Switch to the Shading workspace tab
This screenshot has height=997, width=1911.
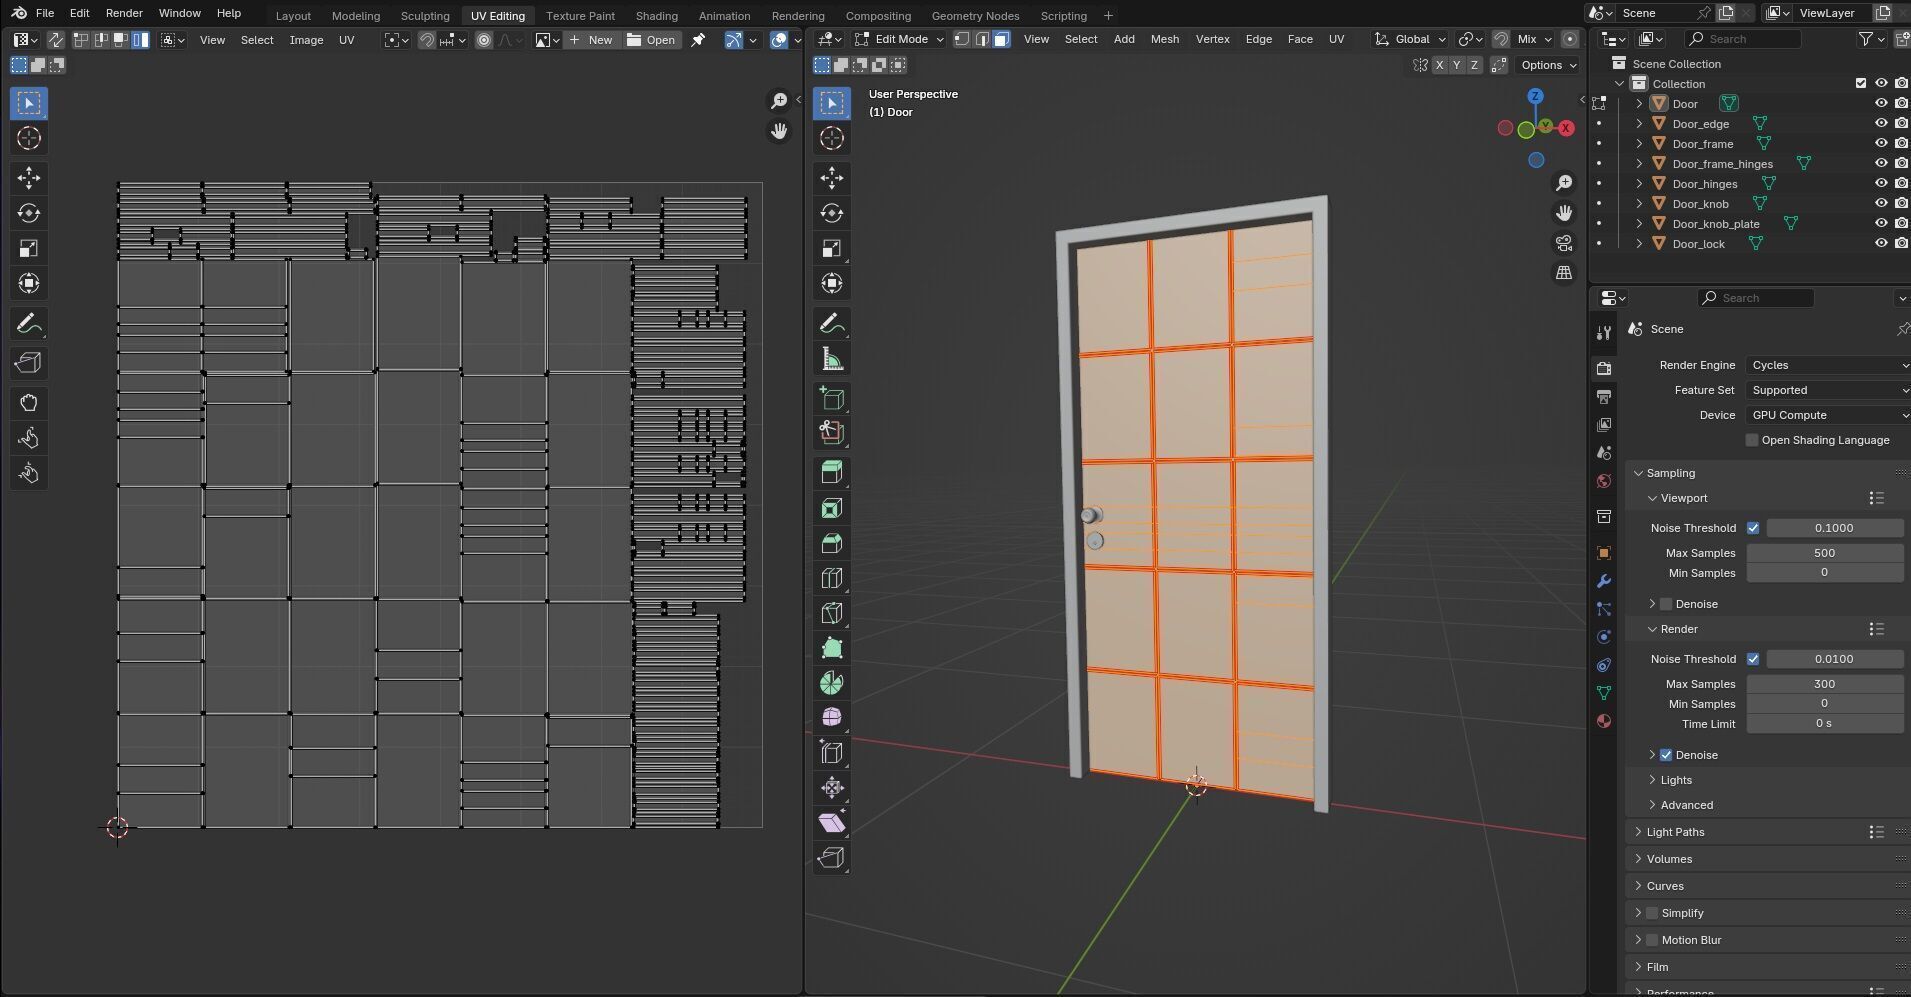click(x=656, y=15)
